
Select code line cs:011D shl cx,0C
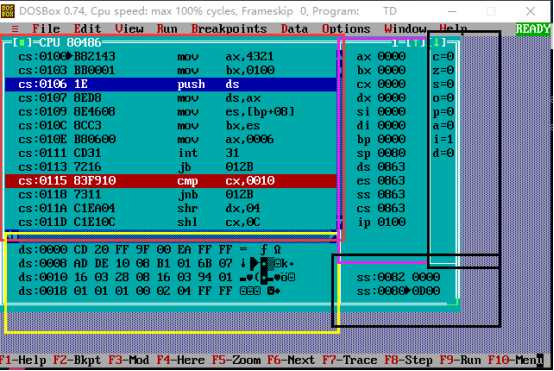171,222
